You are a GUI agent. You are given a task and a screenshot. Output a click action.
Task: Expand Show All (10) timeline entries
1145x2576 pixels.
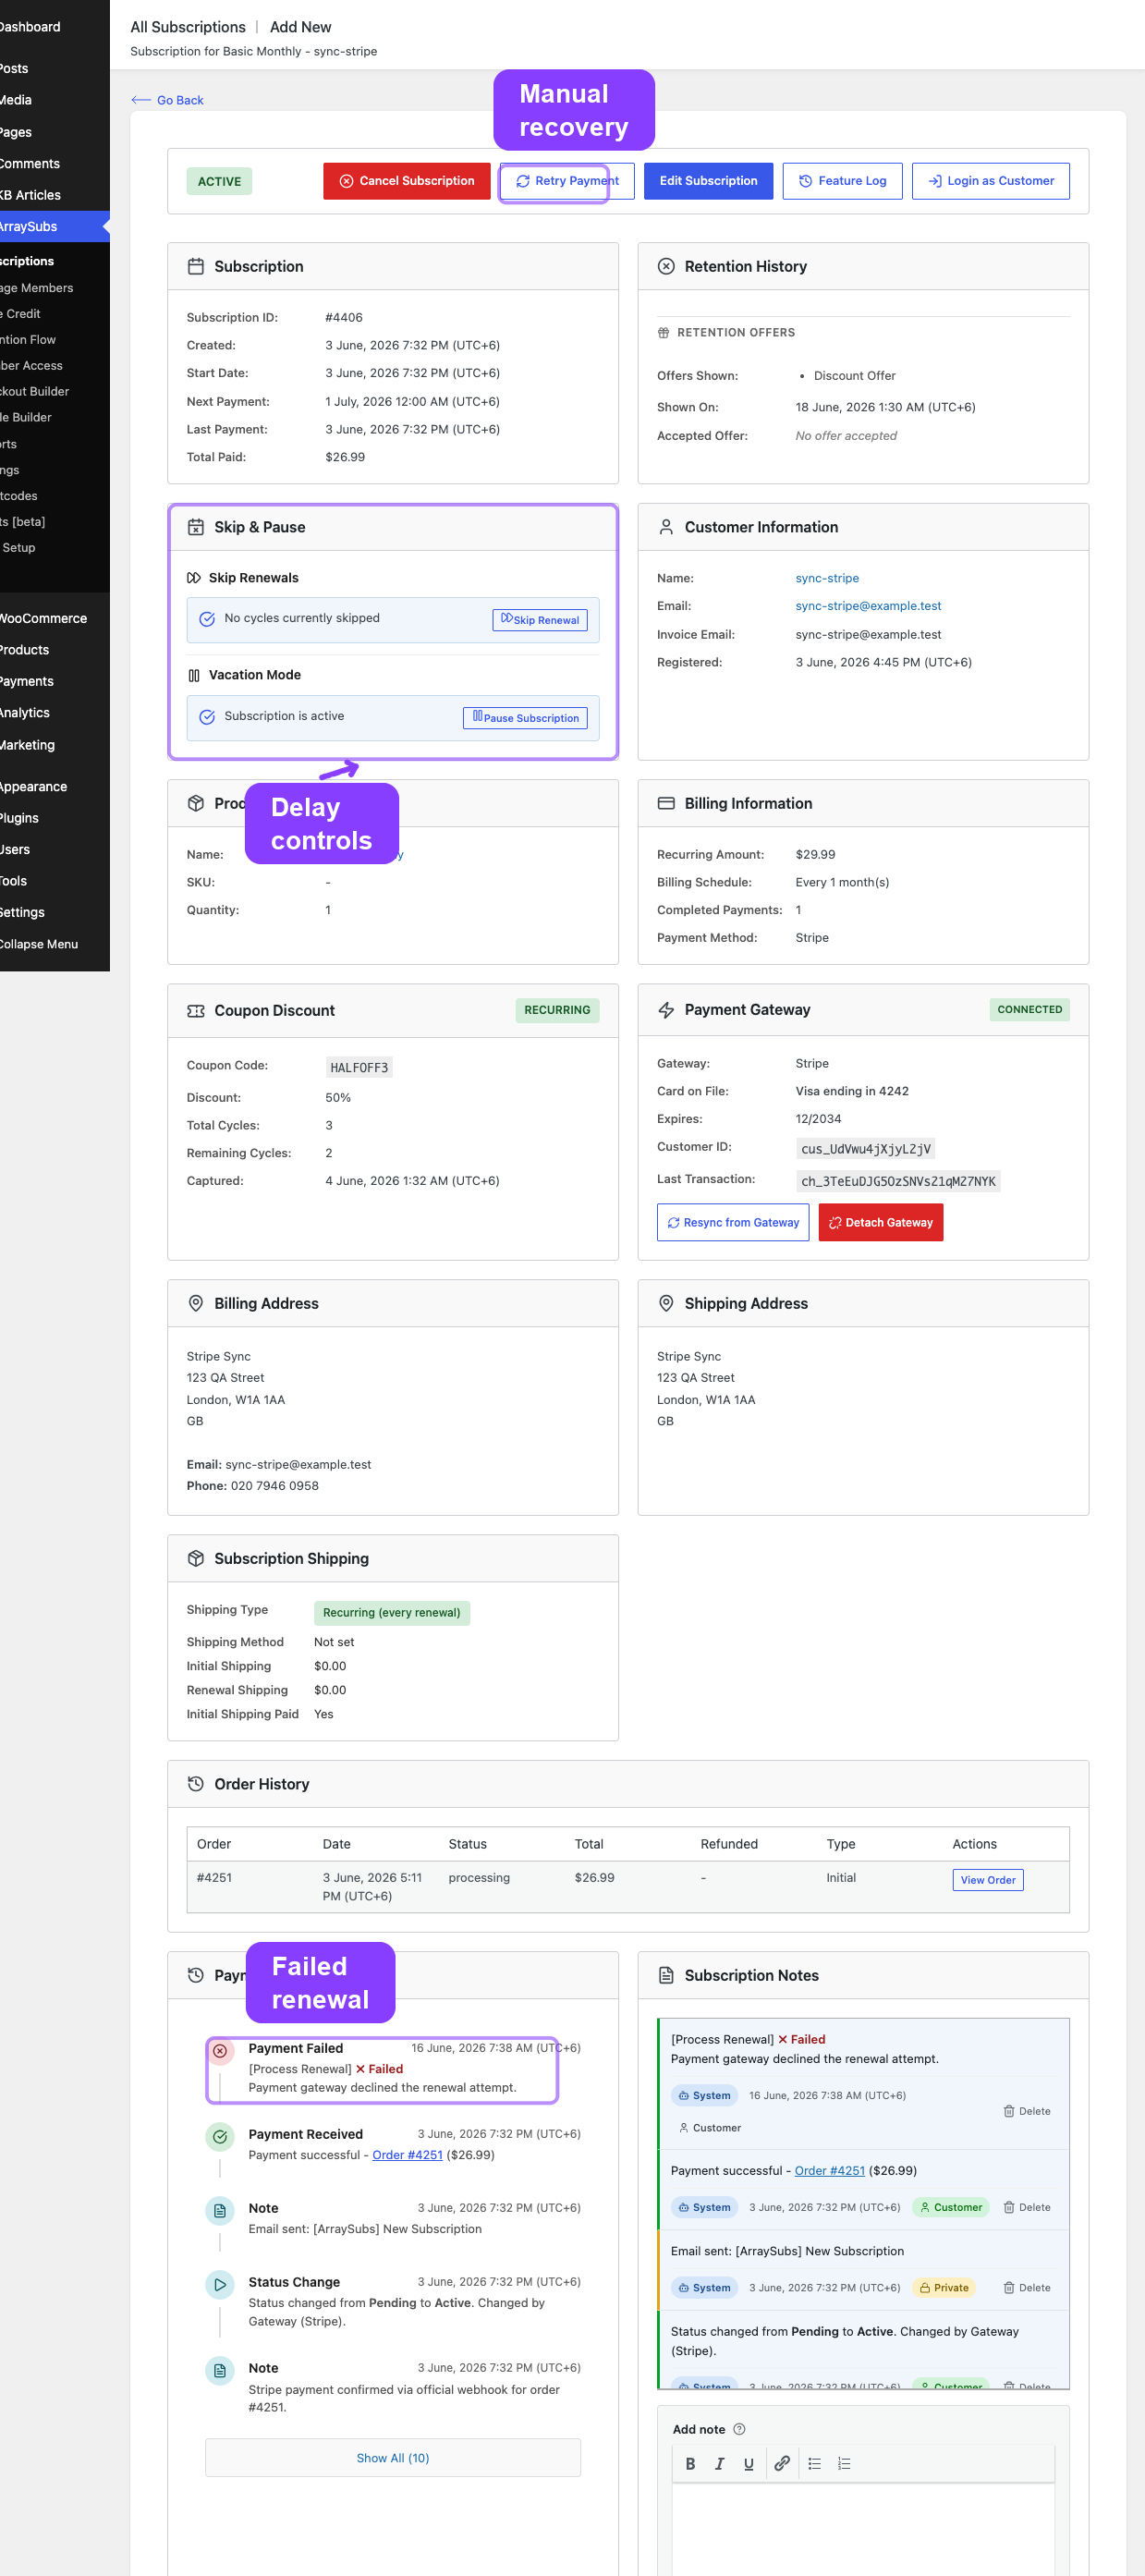pyautogui.click(x=393, y=2457)
